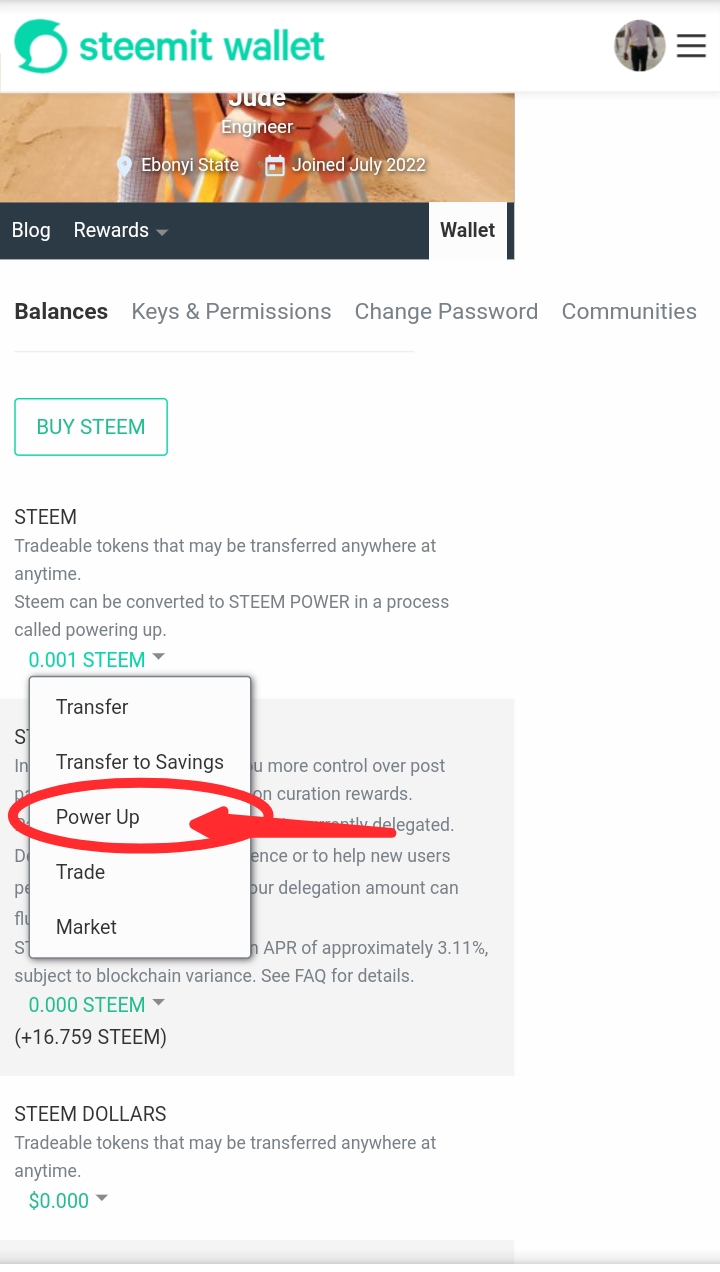Select Power Up menu item
The width and height of the screenshot is (720, 1272).
coord(97,817)
